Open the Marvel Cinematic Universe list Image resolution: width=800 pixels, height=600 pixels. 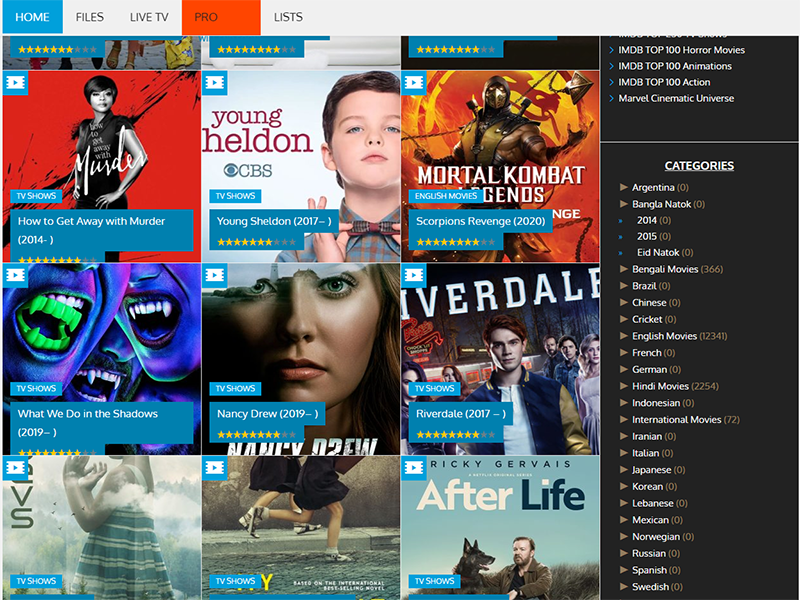[x=676, y=98]
